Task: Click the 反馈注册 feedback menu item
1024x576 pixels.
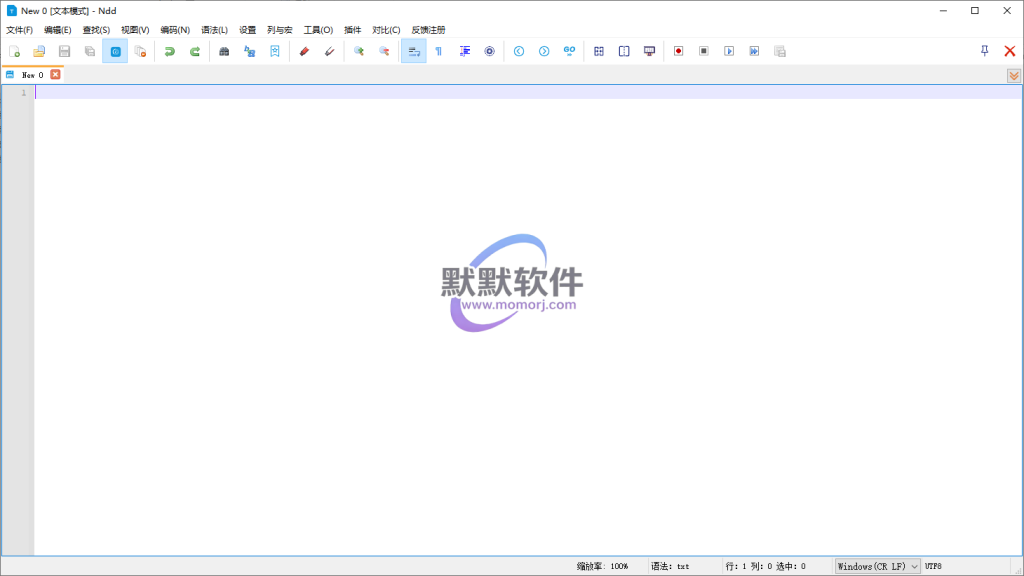Action: pos(428,30)
